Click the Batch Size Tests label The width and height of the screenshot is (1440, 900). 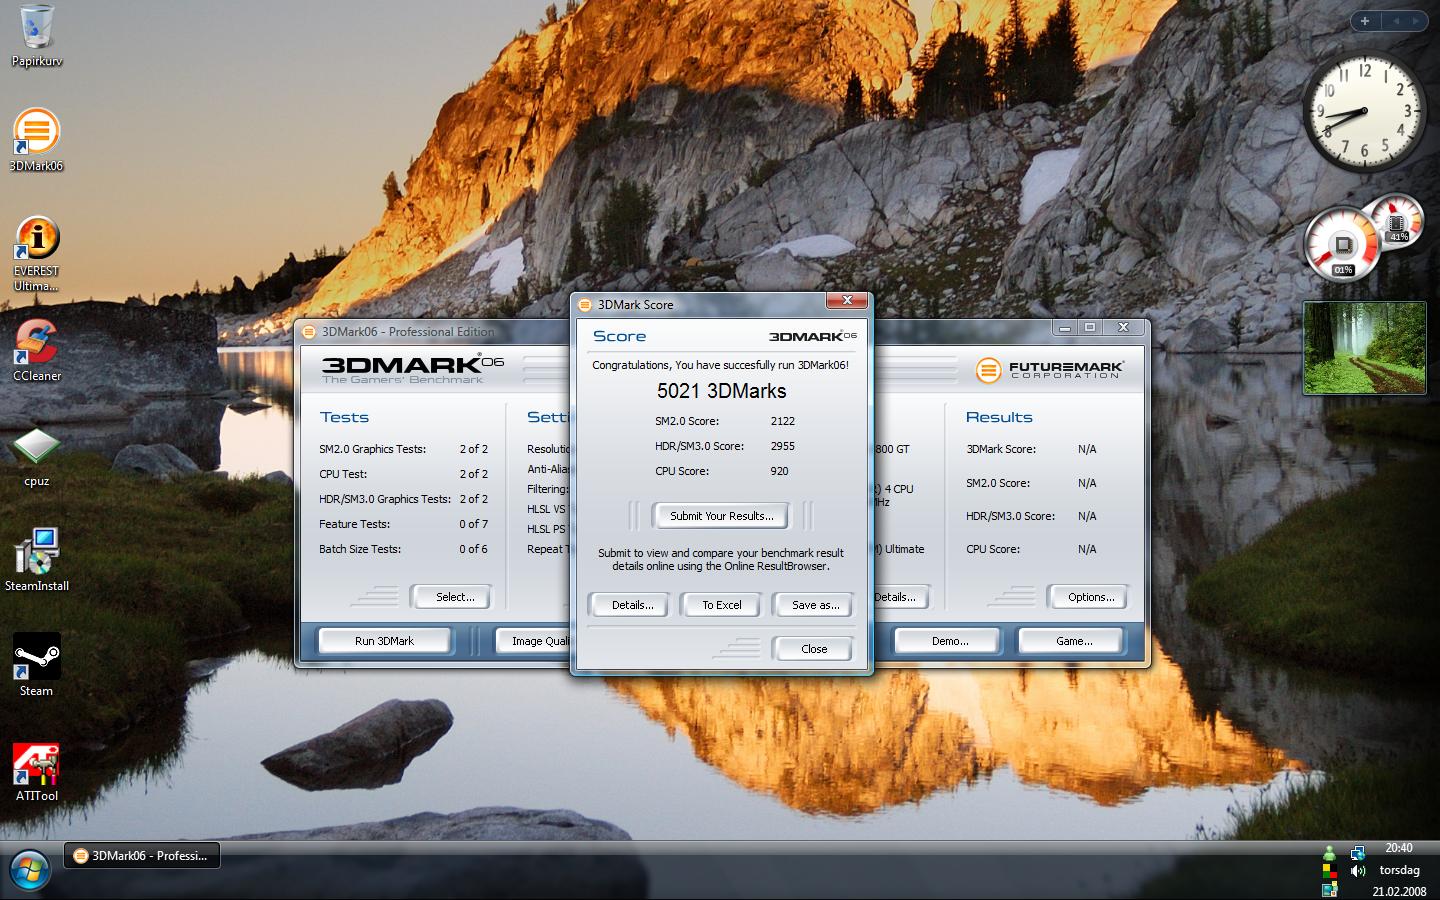click(x=360, y=549)
